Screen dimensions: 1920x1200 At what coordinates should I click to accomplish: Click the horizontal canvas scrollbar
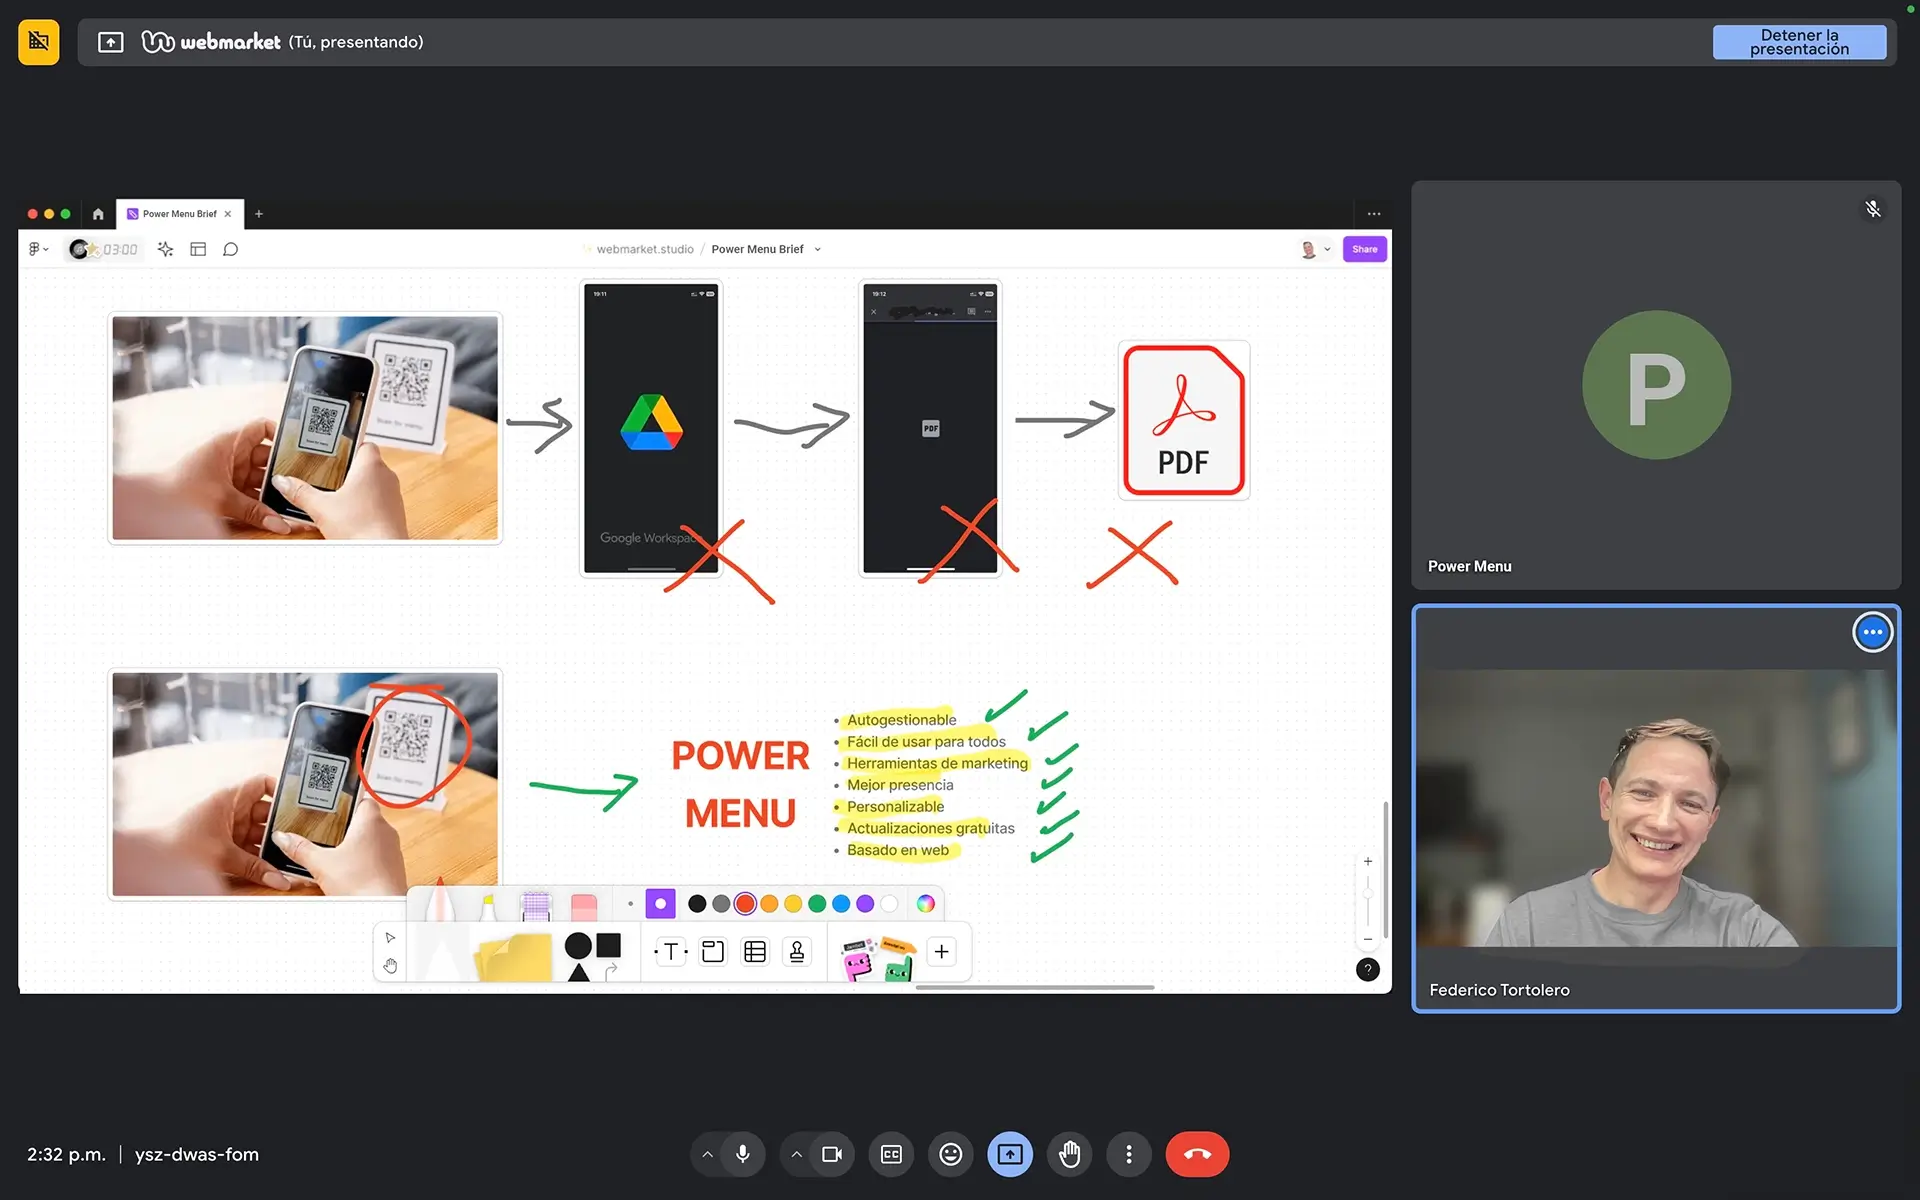1035,987
